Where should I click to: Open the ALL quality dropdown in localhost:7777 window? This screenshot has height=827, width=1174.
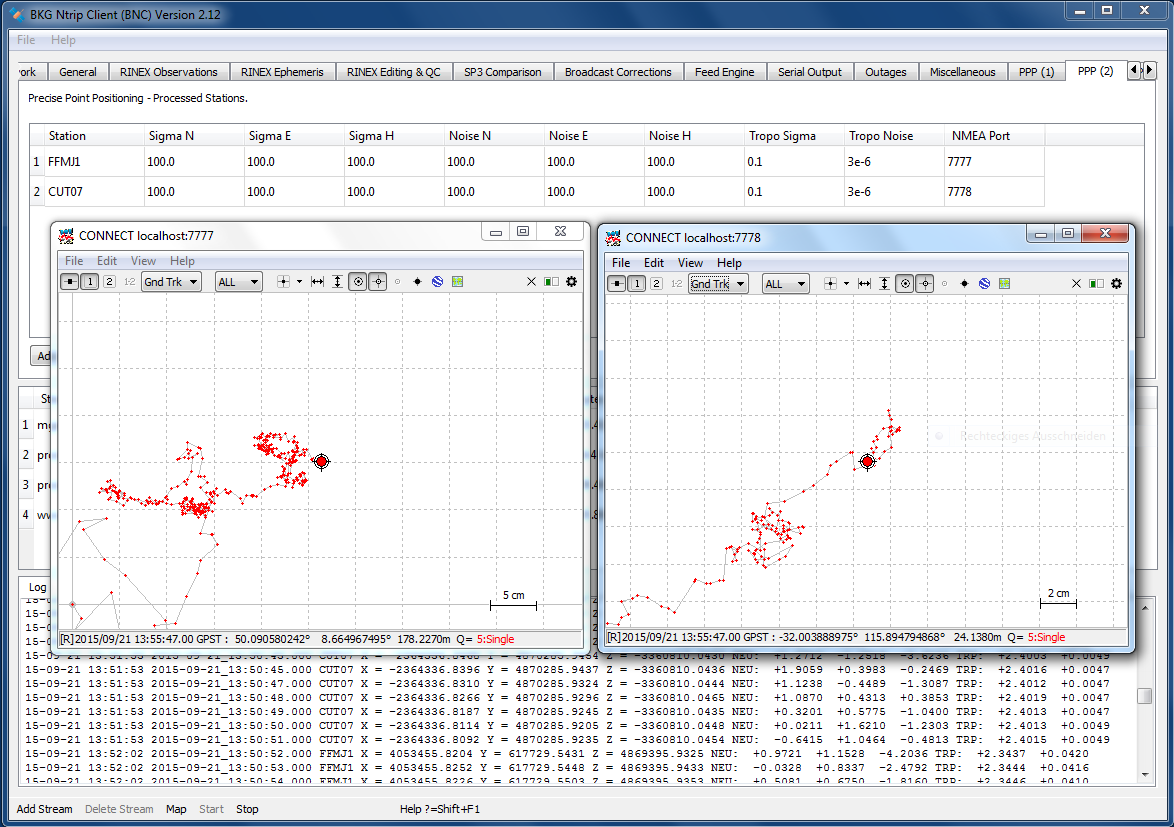(239, 282)
